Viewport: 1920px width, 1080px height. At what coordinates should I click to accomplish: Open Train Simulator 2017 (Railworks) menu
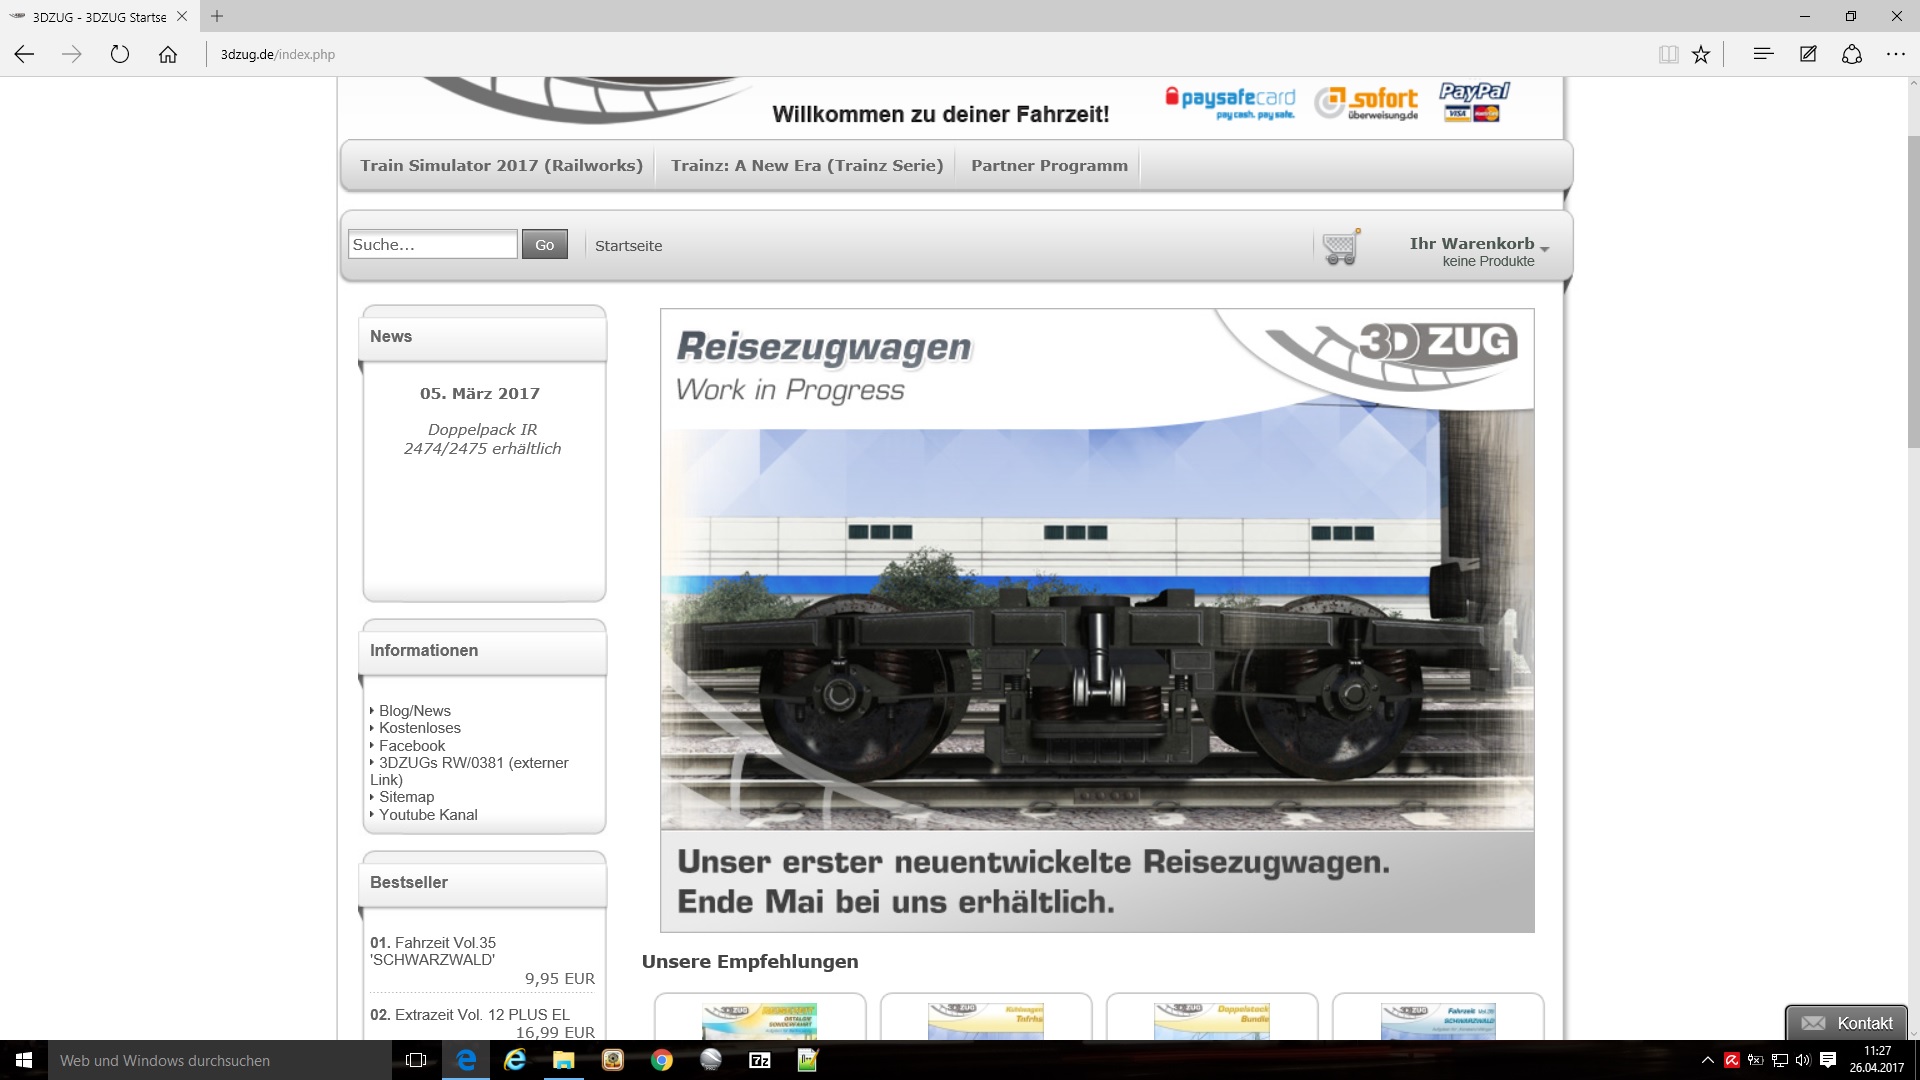[501, 166]
